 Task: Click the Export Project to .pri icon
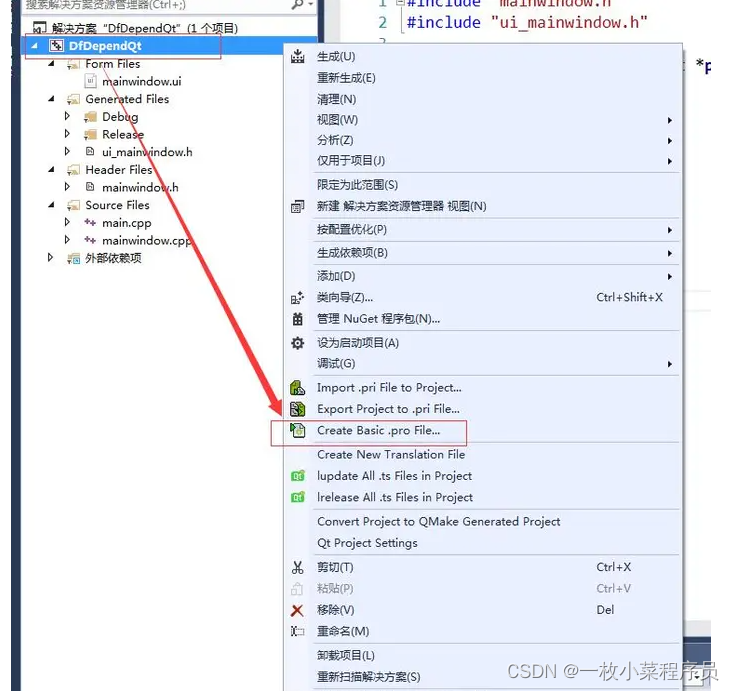(x=297, y=409)
